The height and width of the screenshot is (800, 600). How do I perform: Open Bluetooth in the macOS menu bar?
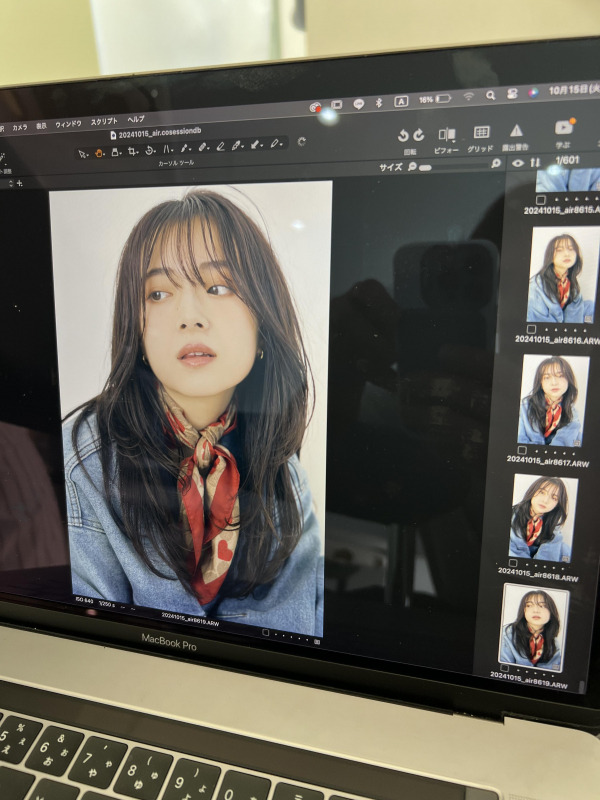(x=379, y=103)
